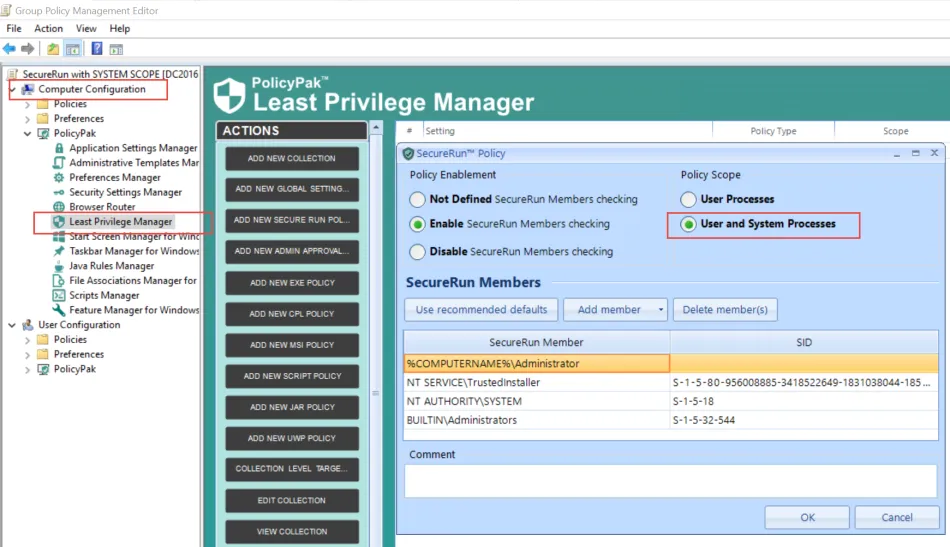Open the Action menu
The width and height of the screenshot is (950, 547).
48,28
